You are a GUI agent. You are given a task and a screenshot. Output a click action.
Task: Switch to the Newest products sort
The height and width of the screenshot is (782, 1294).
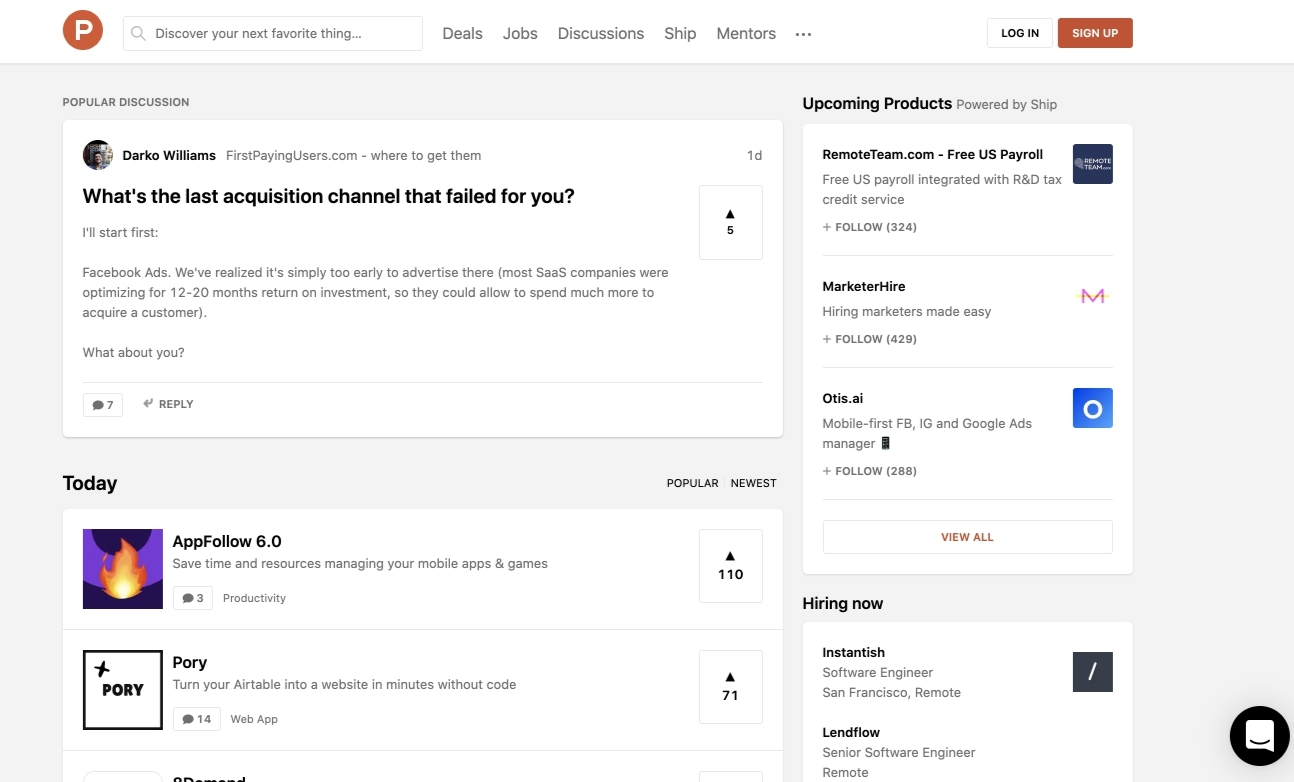pyautogui.click(x=753, y=483)
